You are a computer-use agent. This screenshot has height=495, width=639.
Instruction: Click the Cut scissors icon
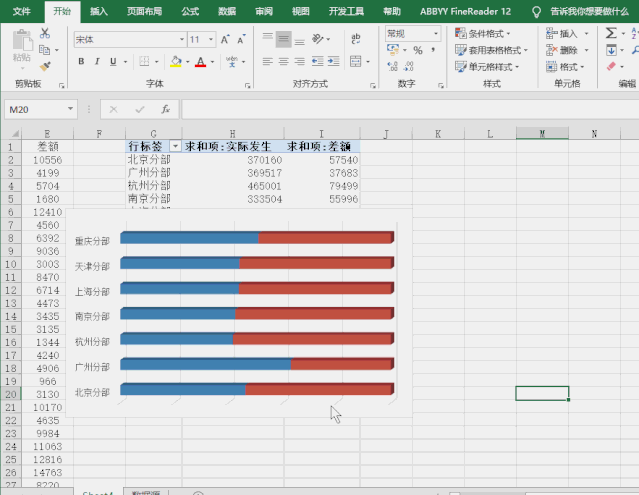(x=45, y=33)
